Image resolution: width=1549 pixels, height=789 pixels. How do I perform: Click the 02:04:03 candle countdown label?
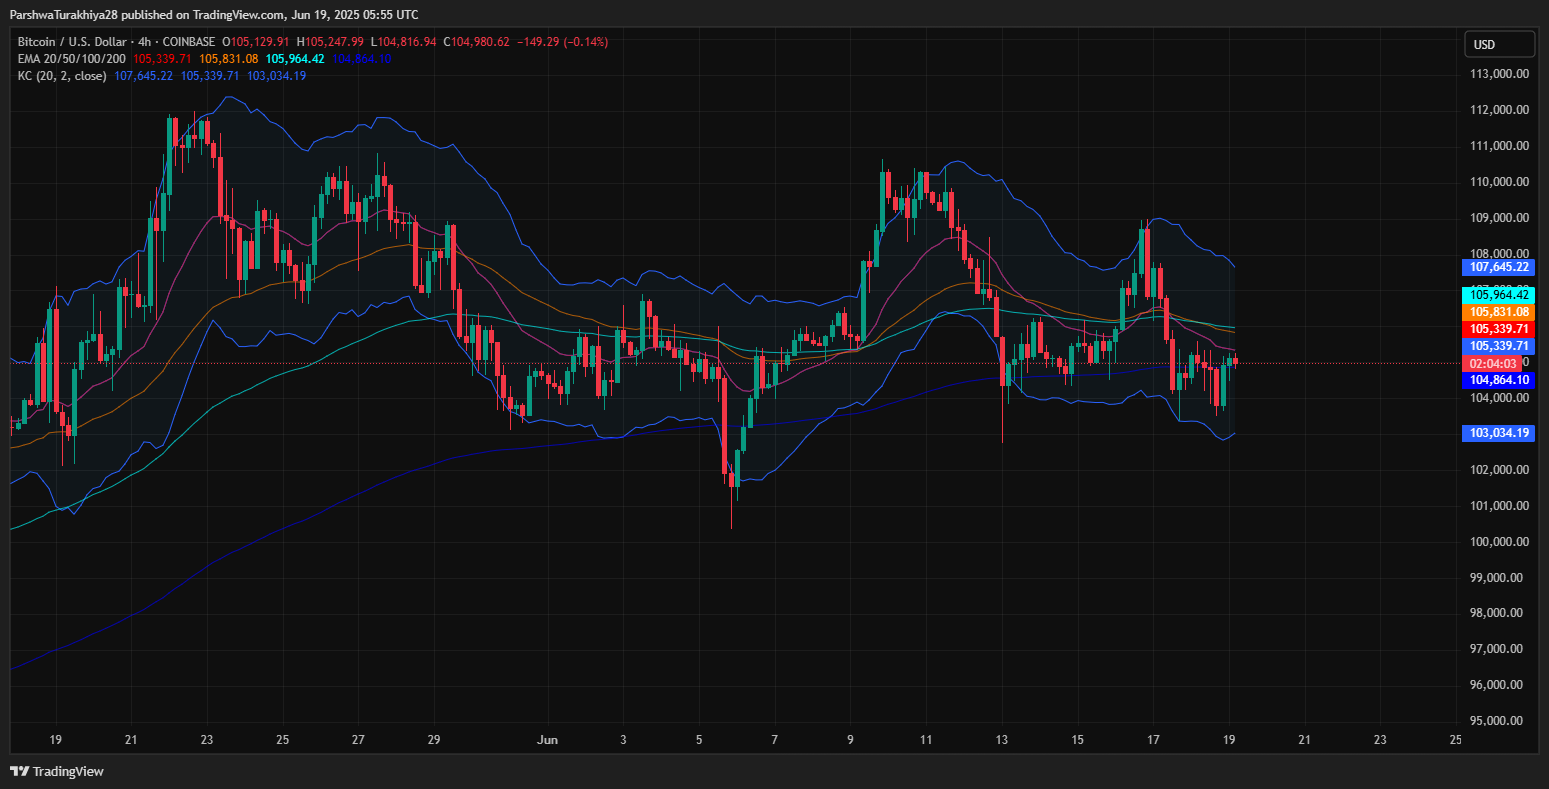[1493, 363]
